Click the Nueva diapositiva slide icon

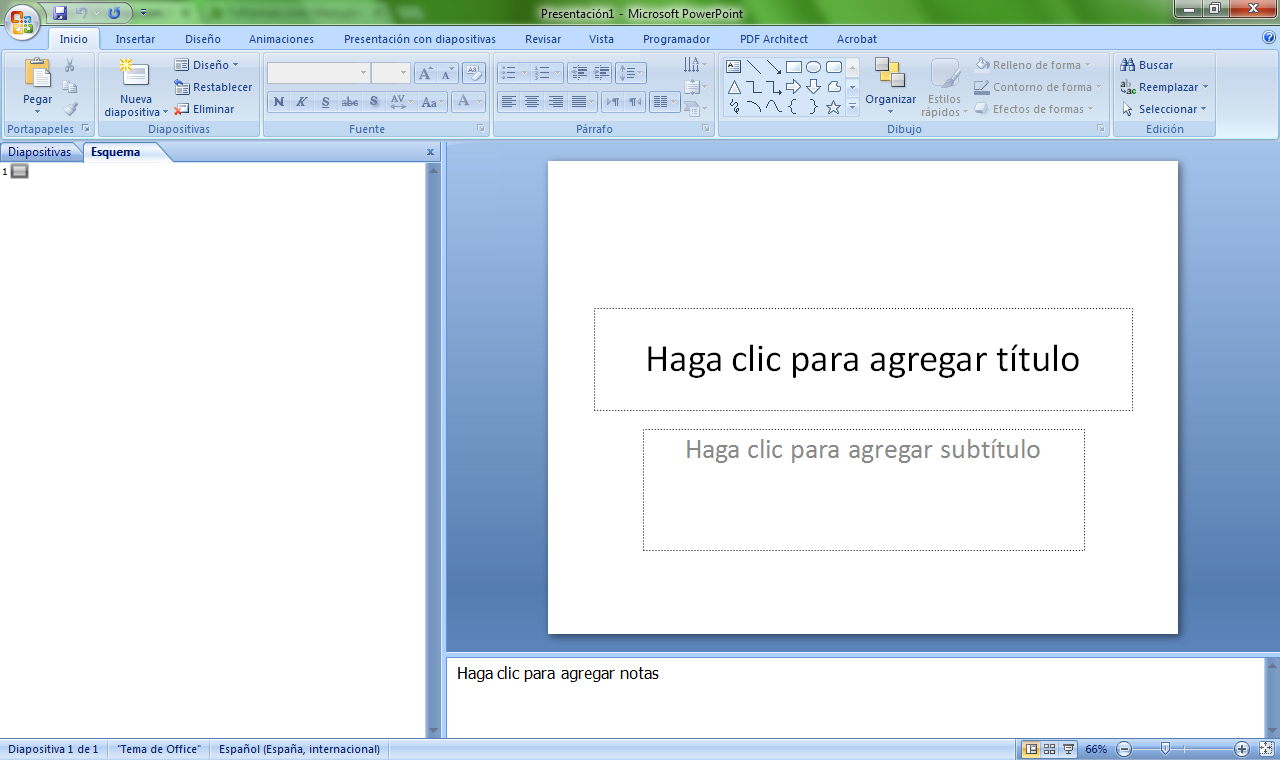click(x=134, y=74)
